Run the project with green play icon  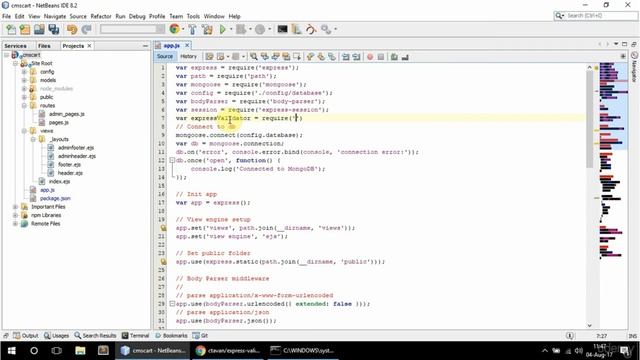click(222, 29)
